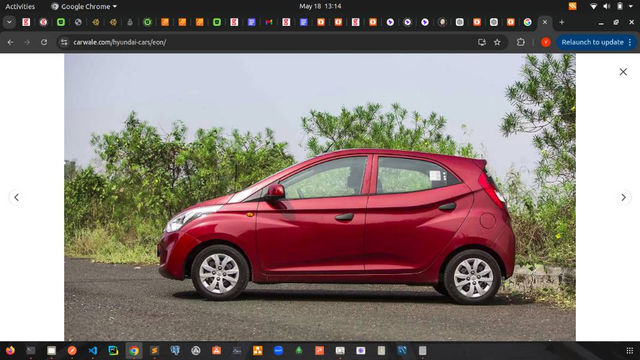
Task: Click the red Hyundai Eon photo
Action: (x=320, y=198)
